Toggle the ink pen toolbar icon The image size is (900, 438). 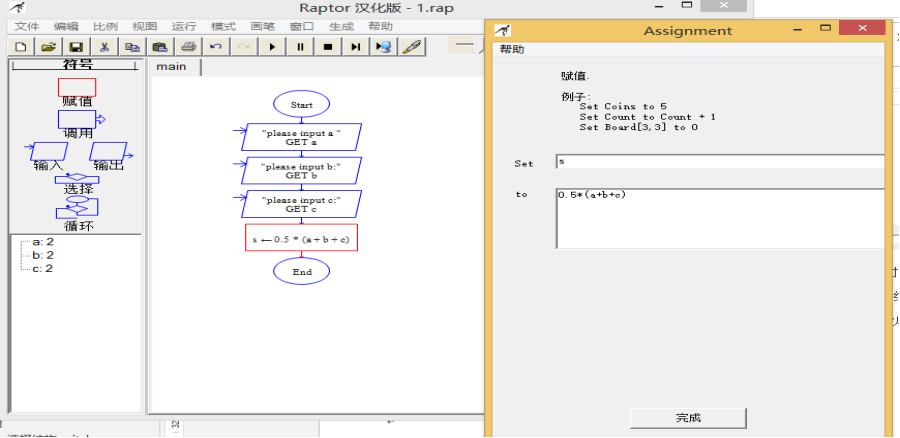412,46
